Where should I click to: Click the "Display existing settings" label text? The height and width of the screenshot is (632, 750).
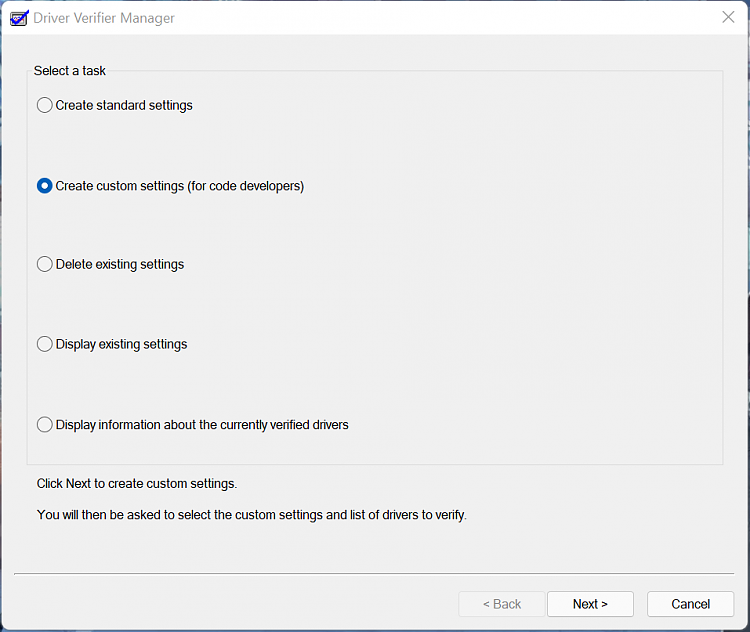pos(121,344)
